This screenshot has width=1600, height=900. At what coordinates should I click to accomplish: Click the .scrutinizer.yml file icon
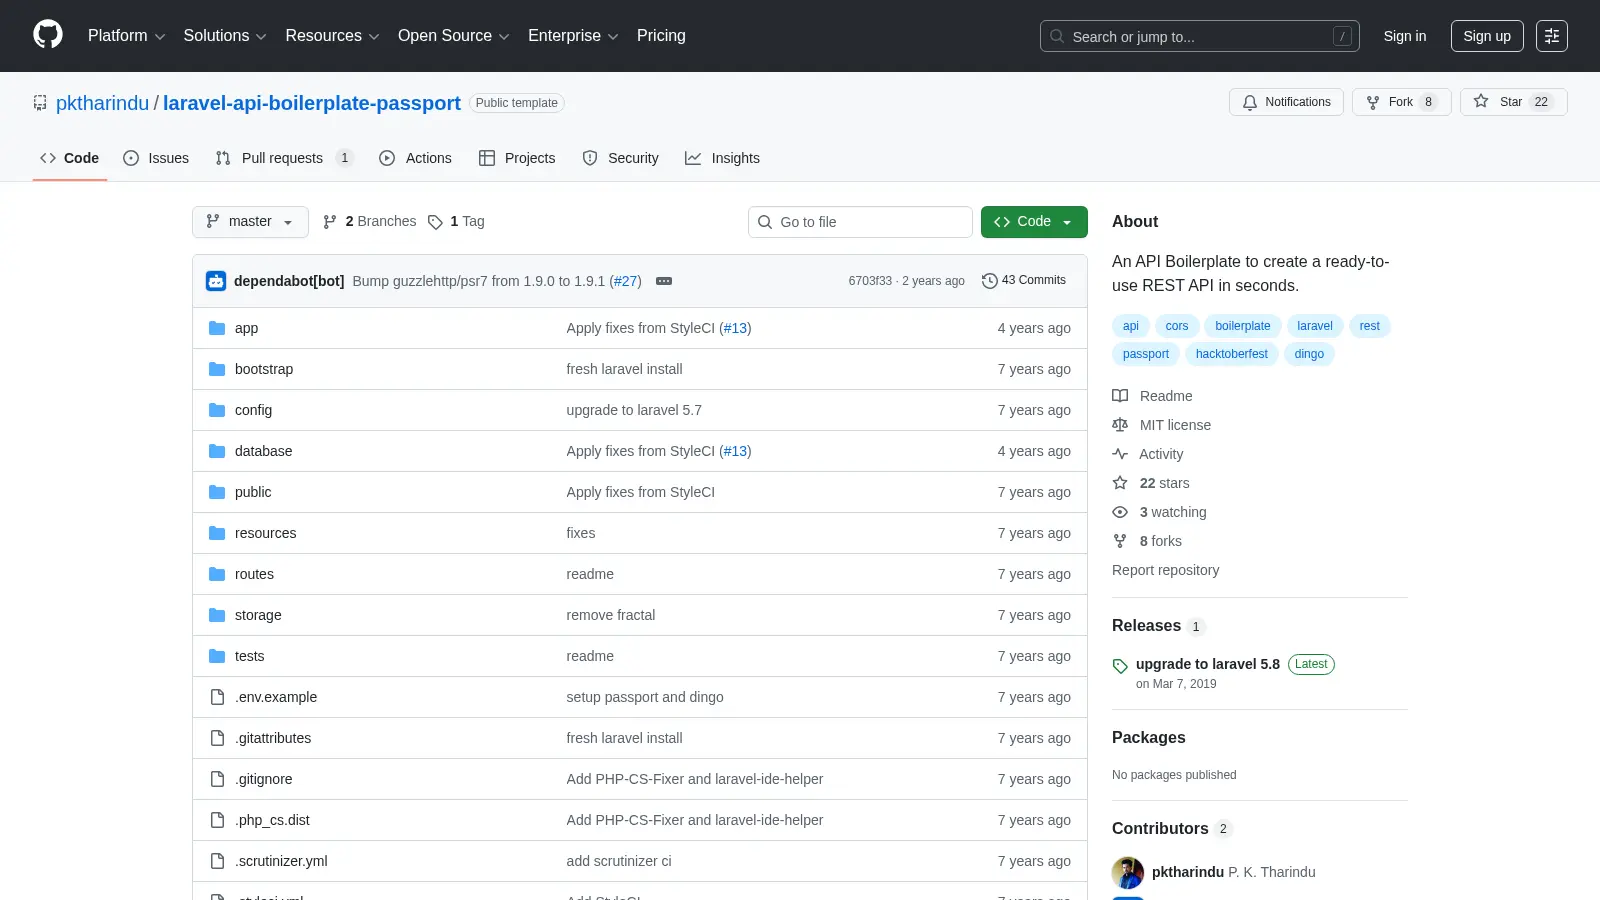tap(217, 861)
